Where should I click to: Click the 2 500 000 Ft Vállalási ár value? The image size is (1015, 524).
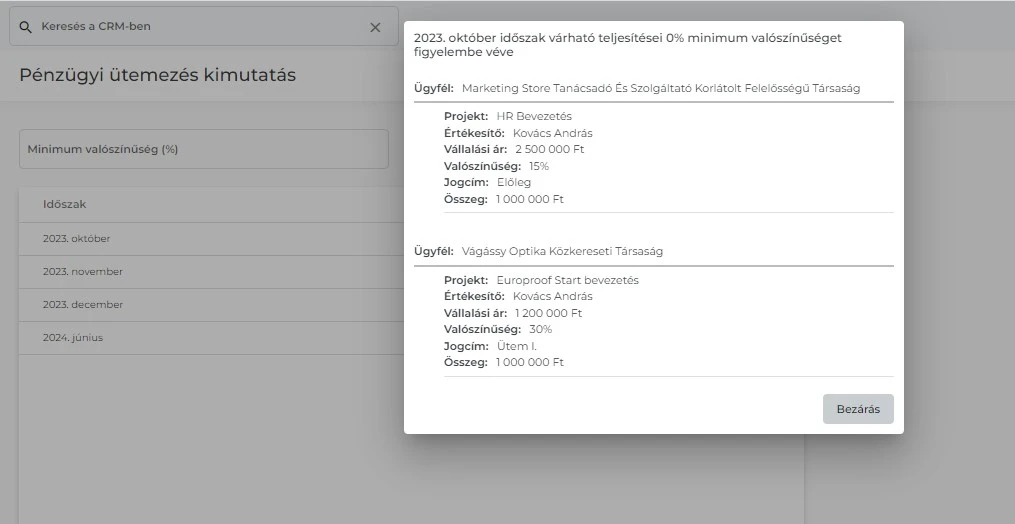coord(549,150)
